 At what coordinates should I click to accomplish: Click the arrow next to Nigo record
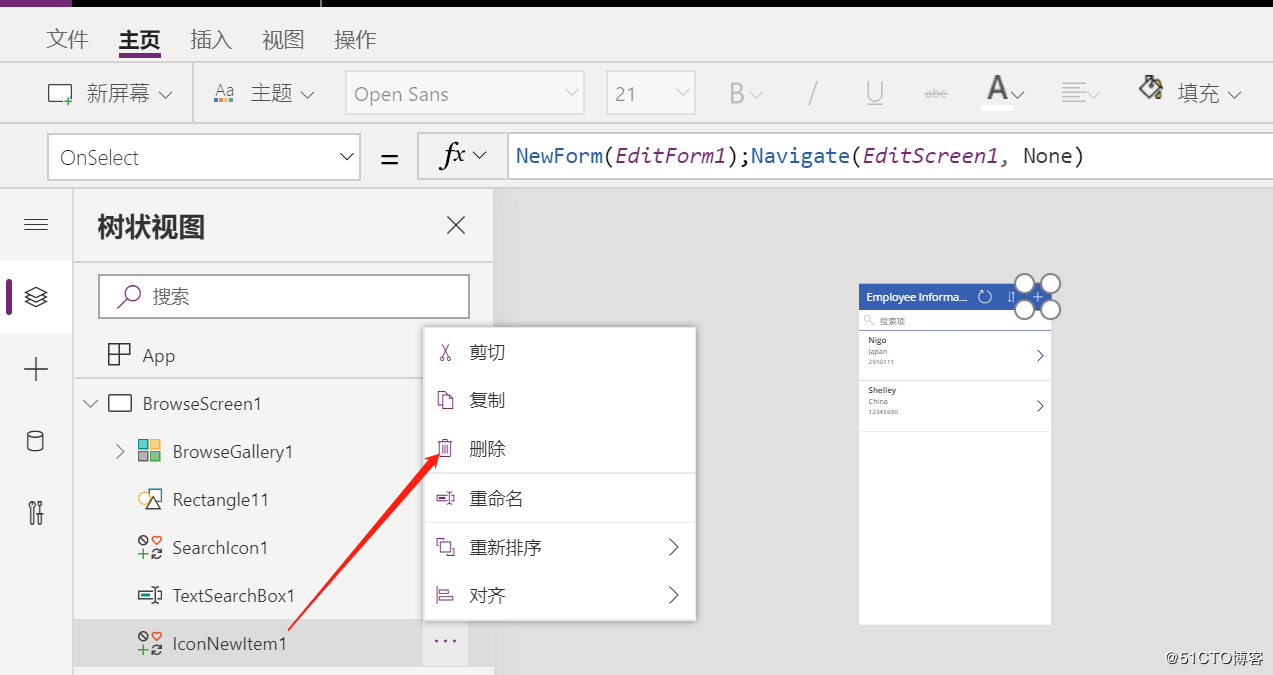click(1040, 355)
